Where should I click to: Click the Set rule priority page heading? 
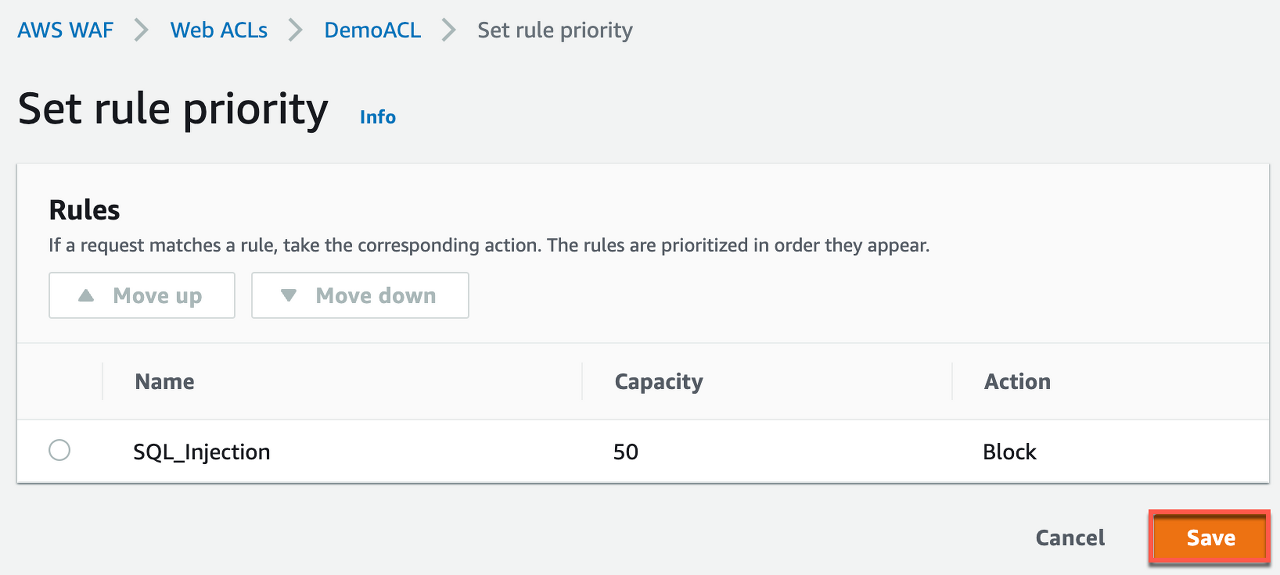(x=173, y=109)
